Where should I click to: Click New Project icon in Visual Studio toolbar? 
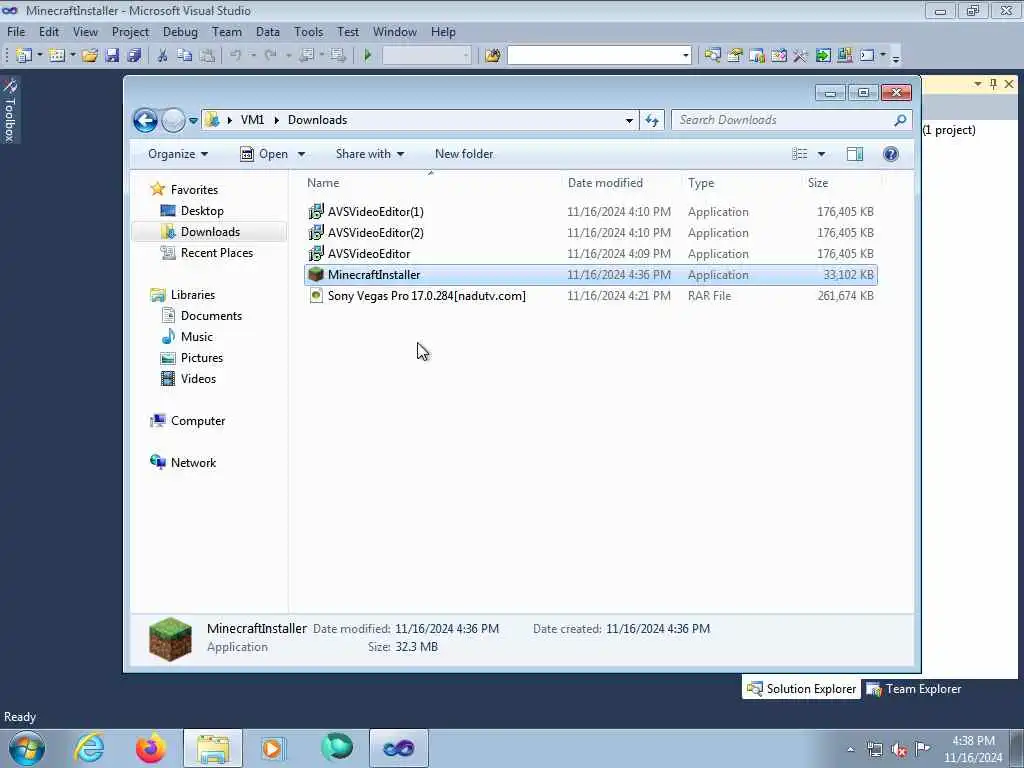24,56
